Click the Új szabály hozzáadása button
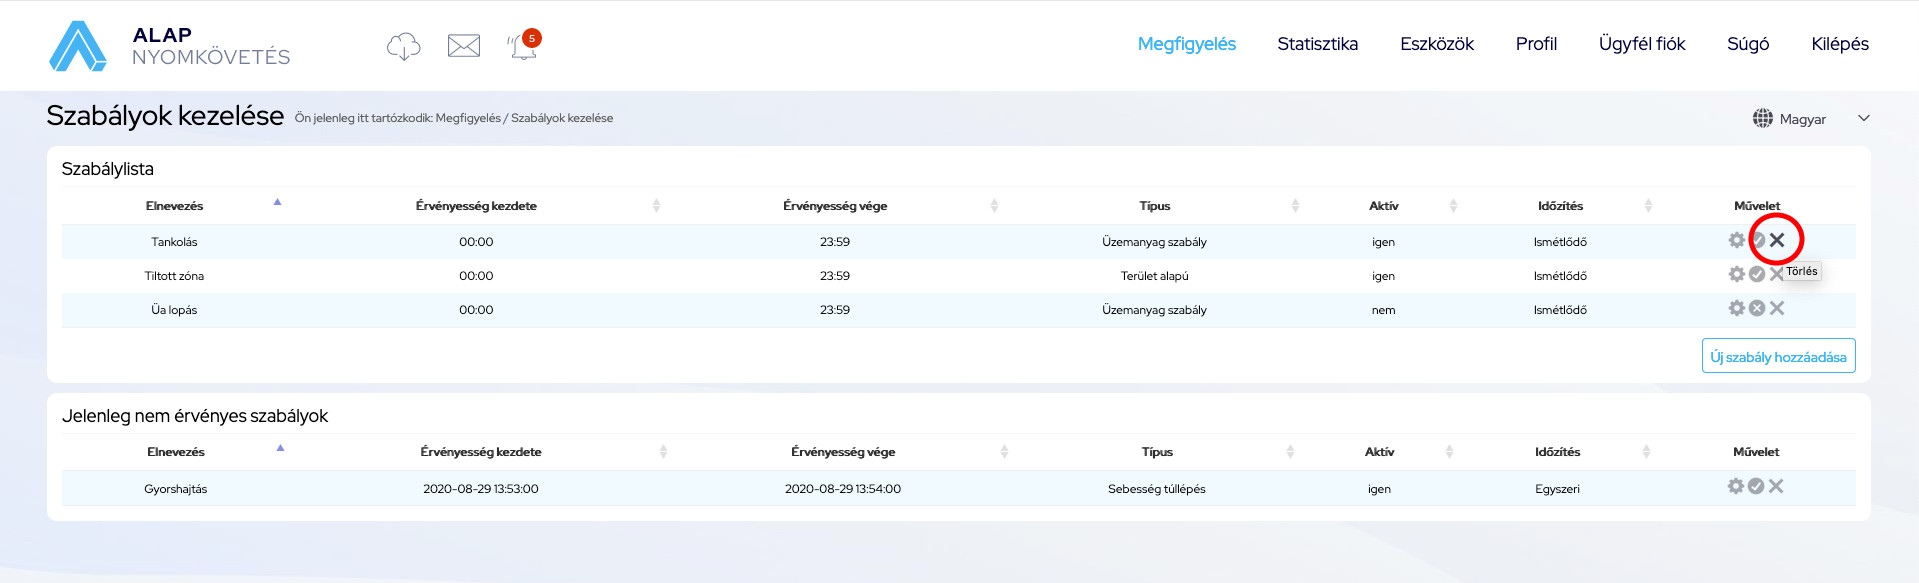The height and width of the screenshot is (583, 1919). [x=1778, y=356]
